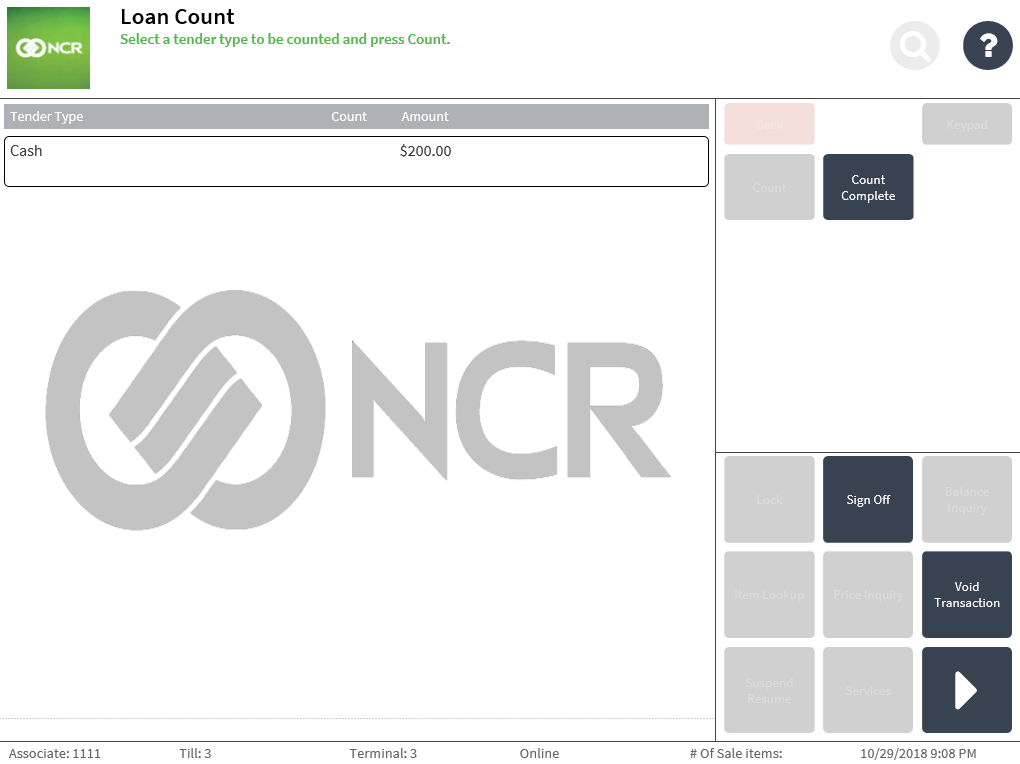Go to next page of function buttons

point(966,690)
